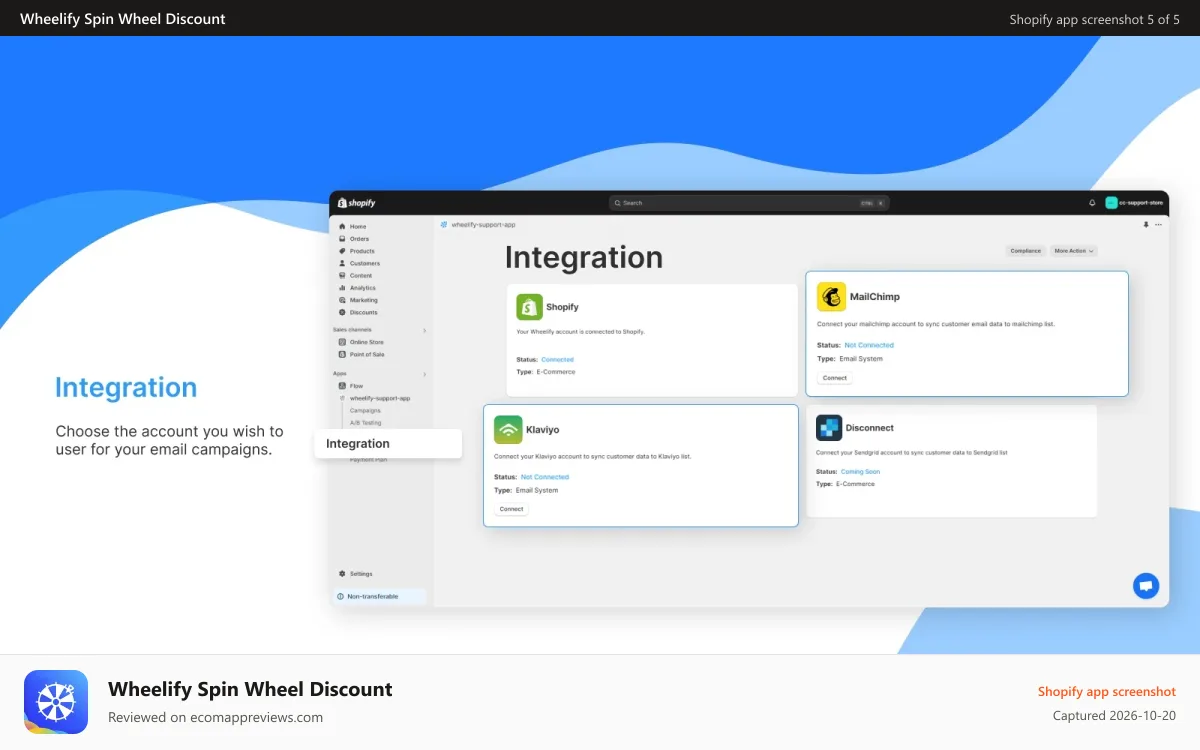
Task: Click the Customers label in sidebar
Action: [365, 263]
